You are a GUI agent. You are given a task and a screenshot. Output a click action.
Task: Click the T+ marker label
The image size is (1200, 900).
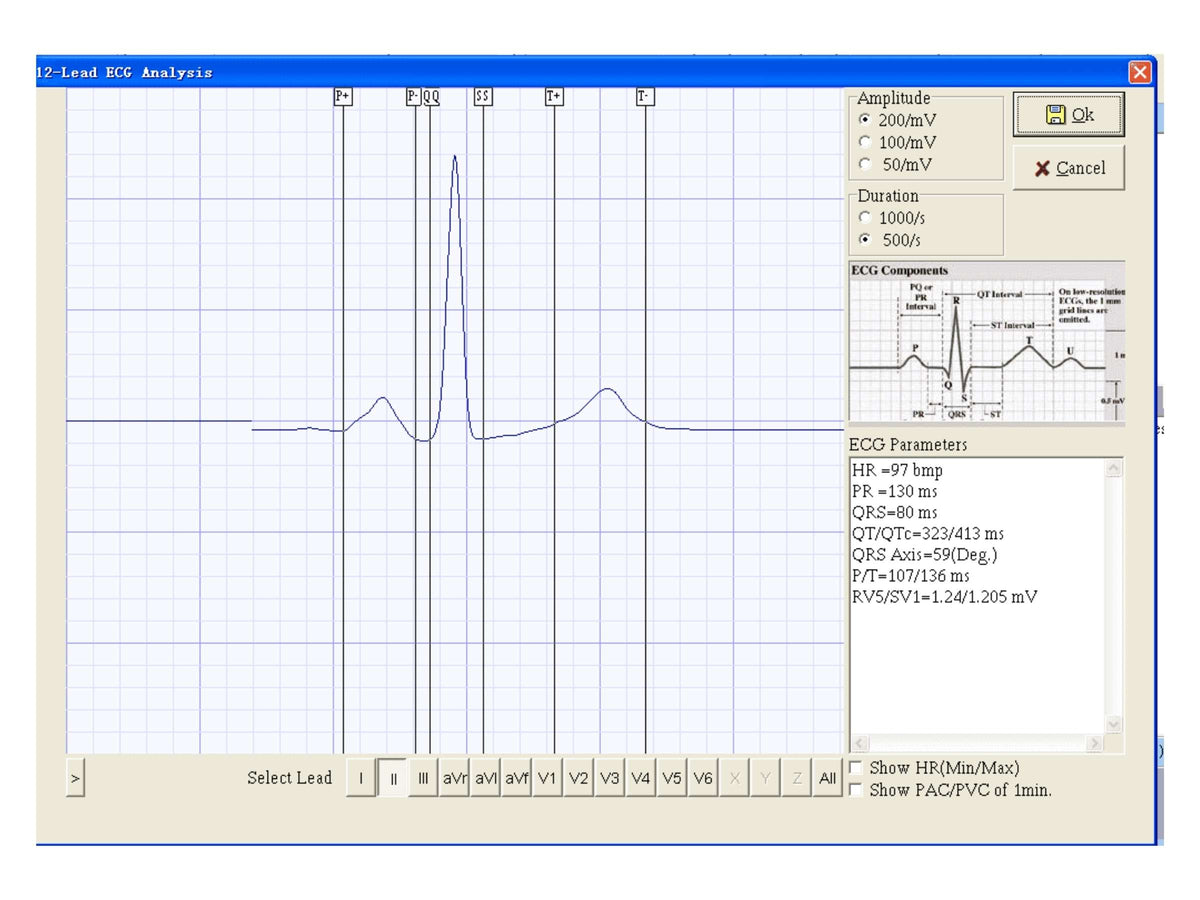click(x=554, y=96)
